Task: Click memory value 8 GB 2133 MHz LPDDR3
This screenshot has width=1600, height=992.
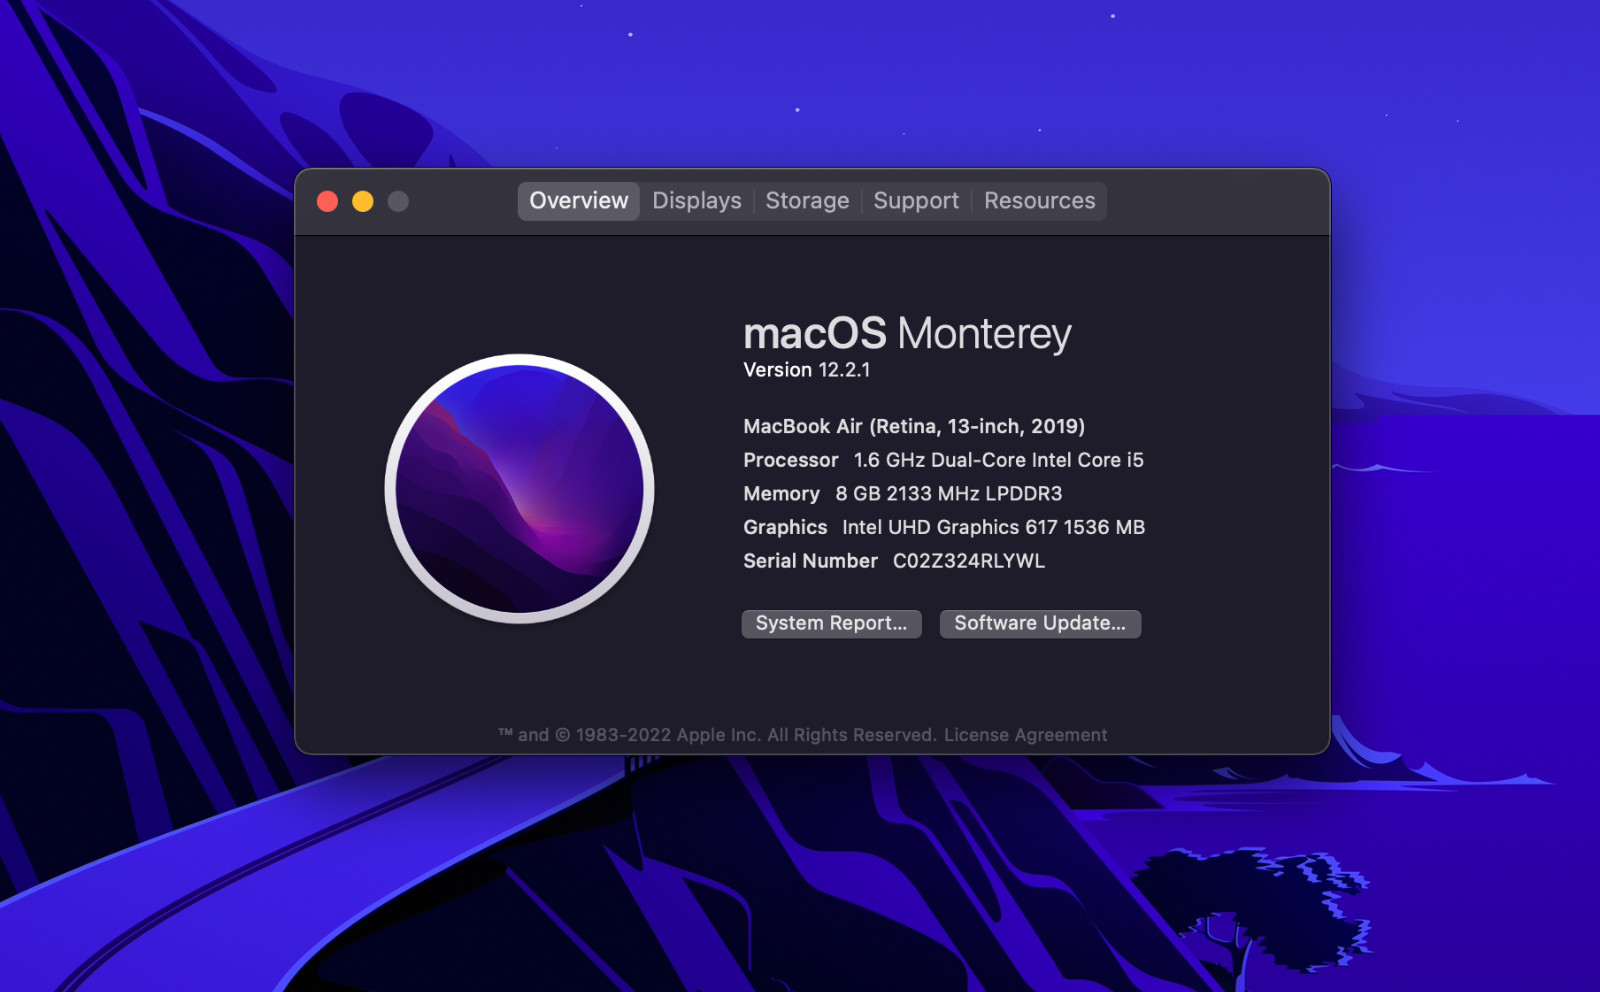Action: point(949,494)
